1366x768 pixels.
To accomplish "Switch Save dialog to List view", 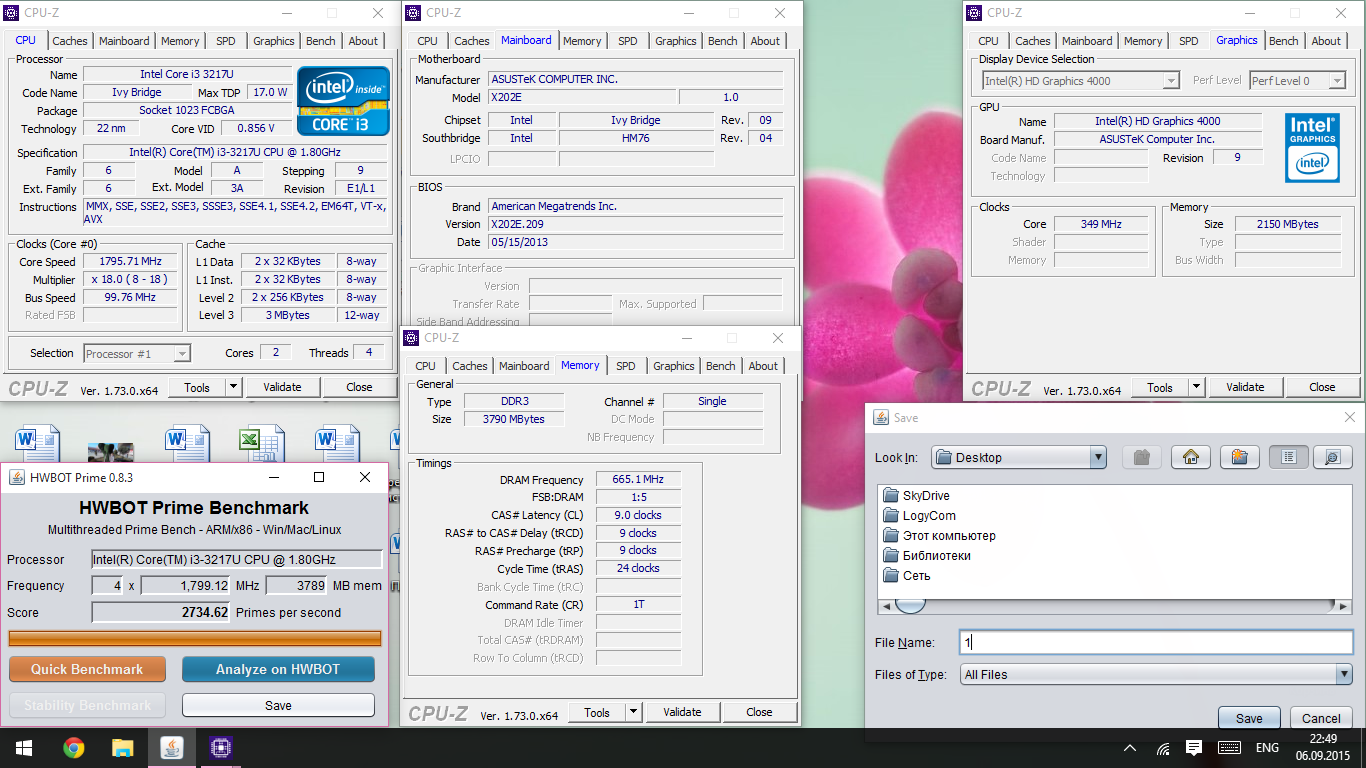I will coord(1289,457).
